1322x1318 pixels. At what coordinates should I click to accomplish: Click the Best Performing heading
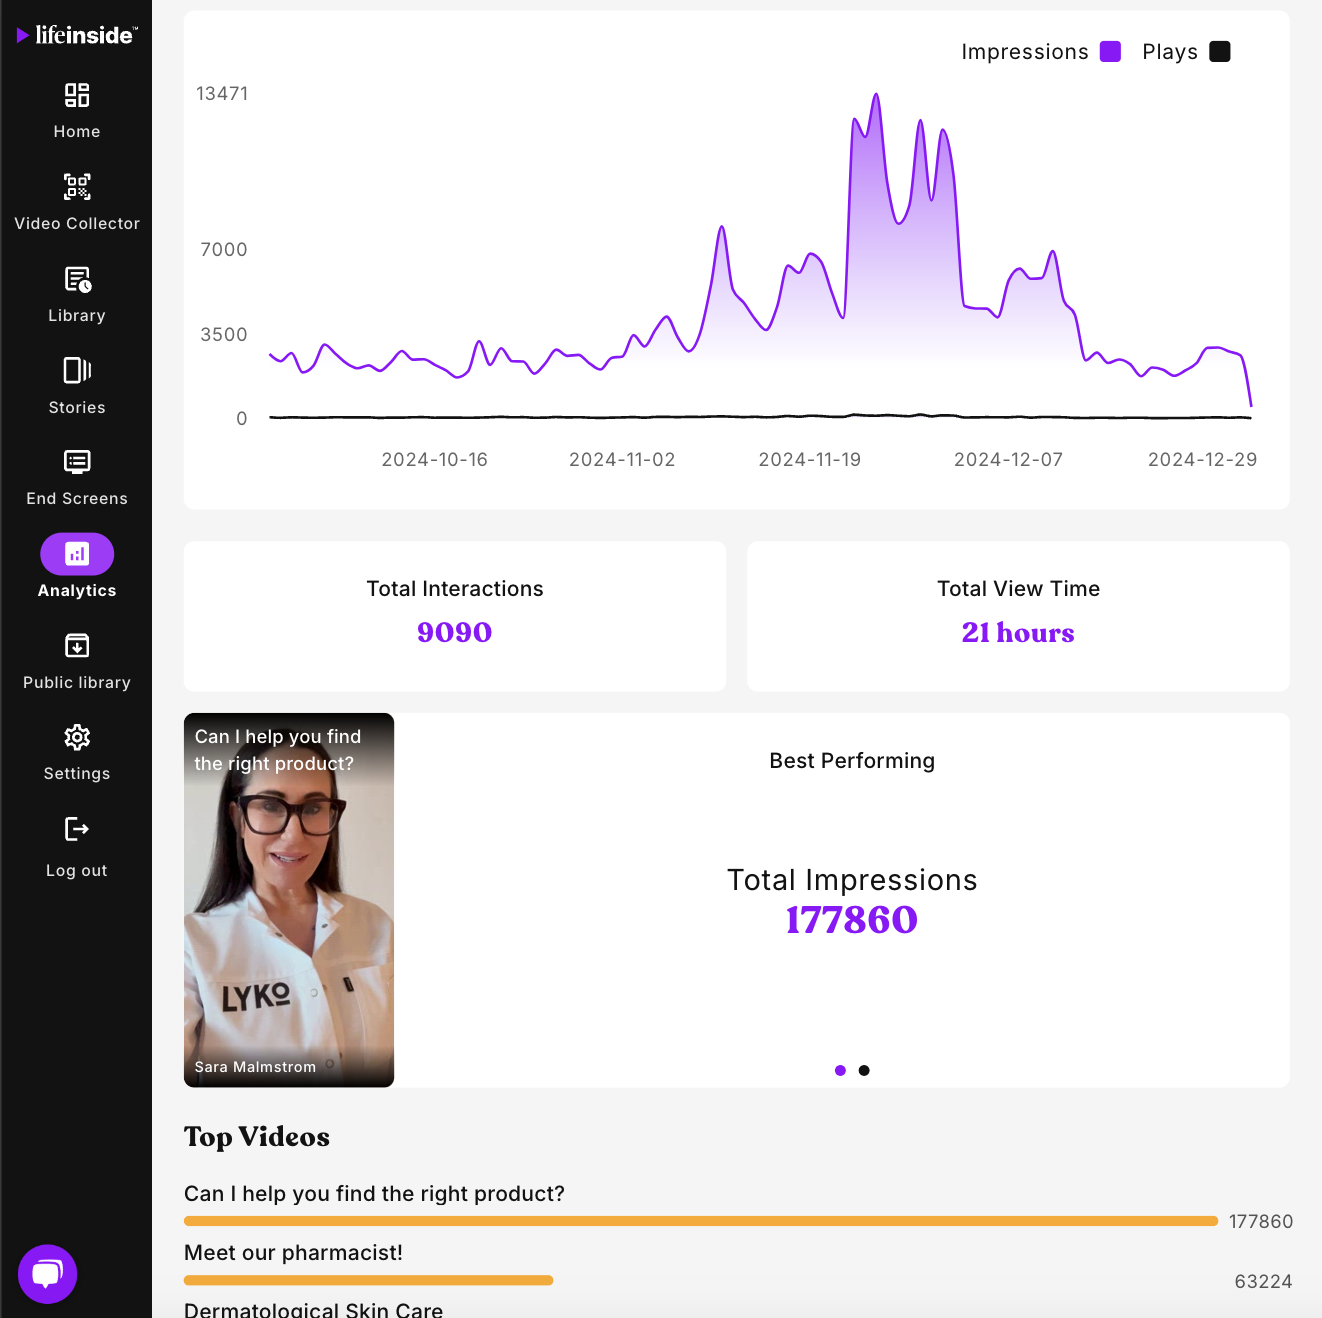(x=852, y=761)
